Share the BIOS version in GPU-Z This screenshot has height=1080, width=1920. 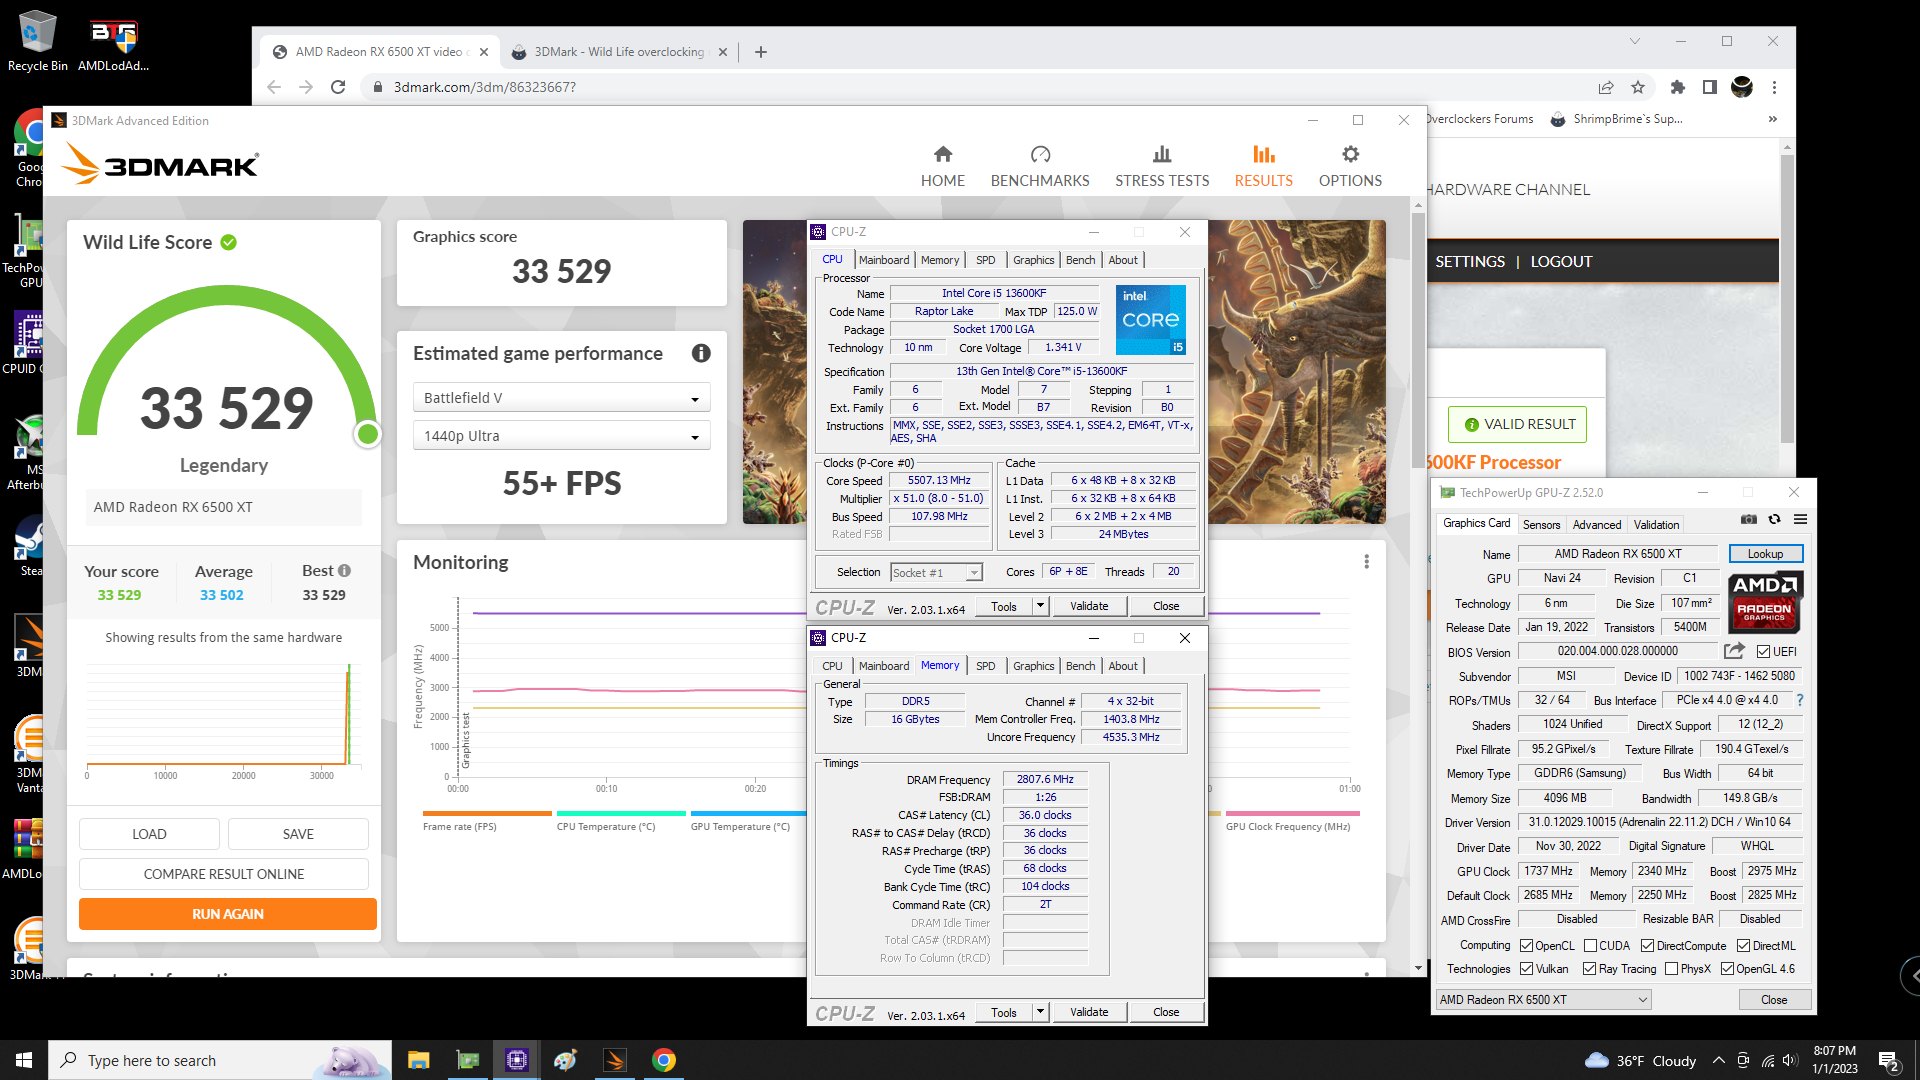pyautogui.click(x=1734, y=651)
